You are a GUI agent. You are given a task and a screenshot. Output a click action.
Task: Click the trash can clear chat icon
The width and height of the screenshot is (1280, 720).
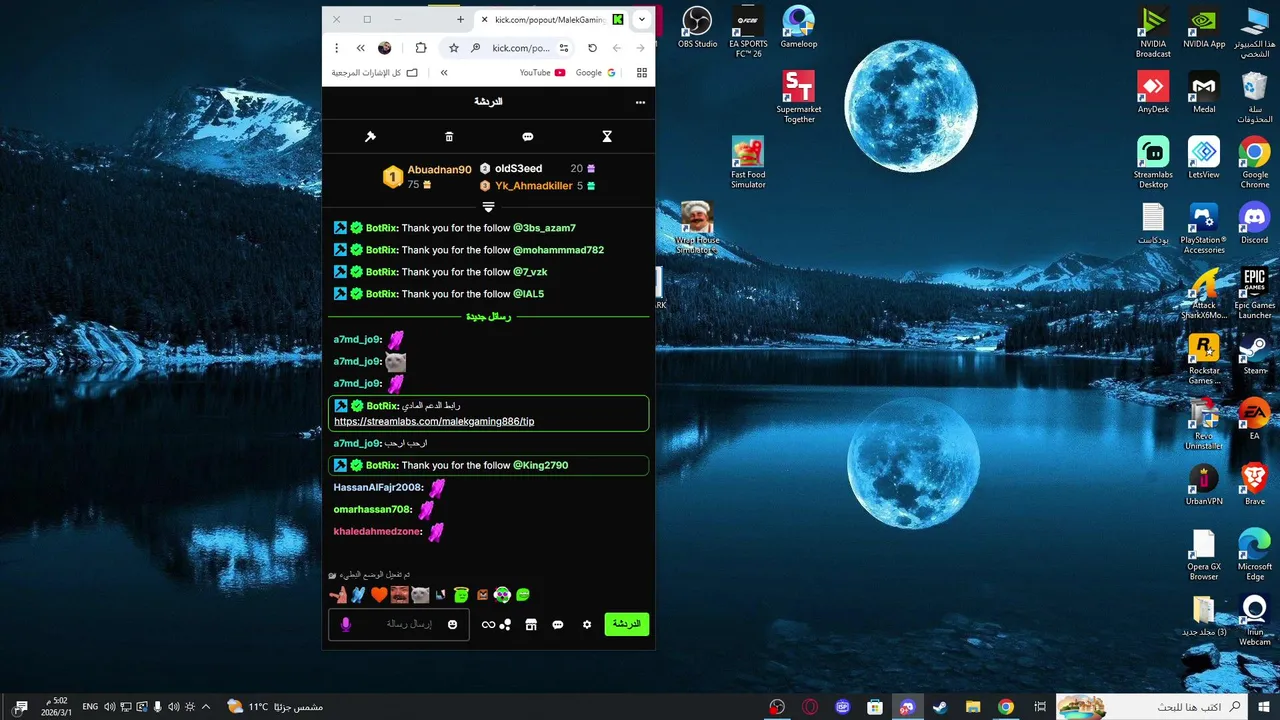pos(449,137)
